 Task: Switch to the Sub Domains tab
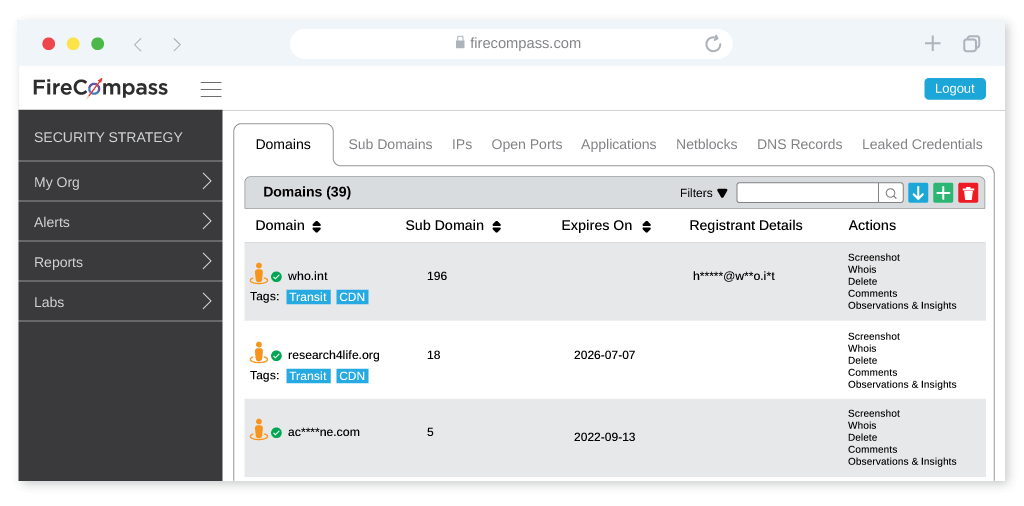coord(391,144)
